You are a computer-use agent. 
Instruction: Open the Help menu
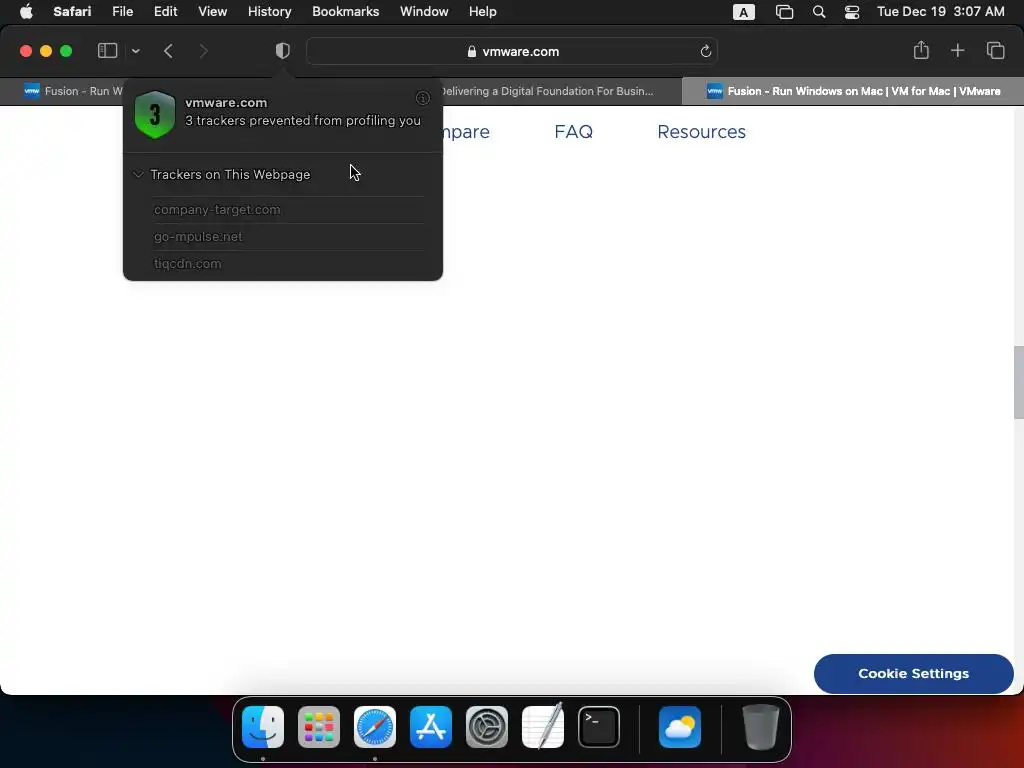click(483, 12)
